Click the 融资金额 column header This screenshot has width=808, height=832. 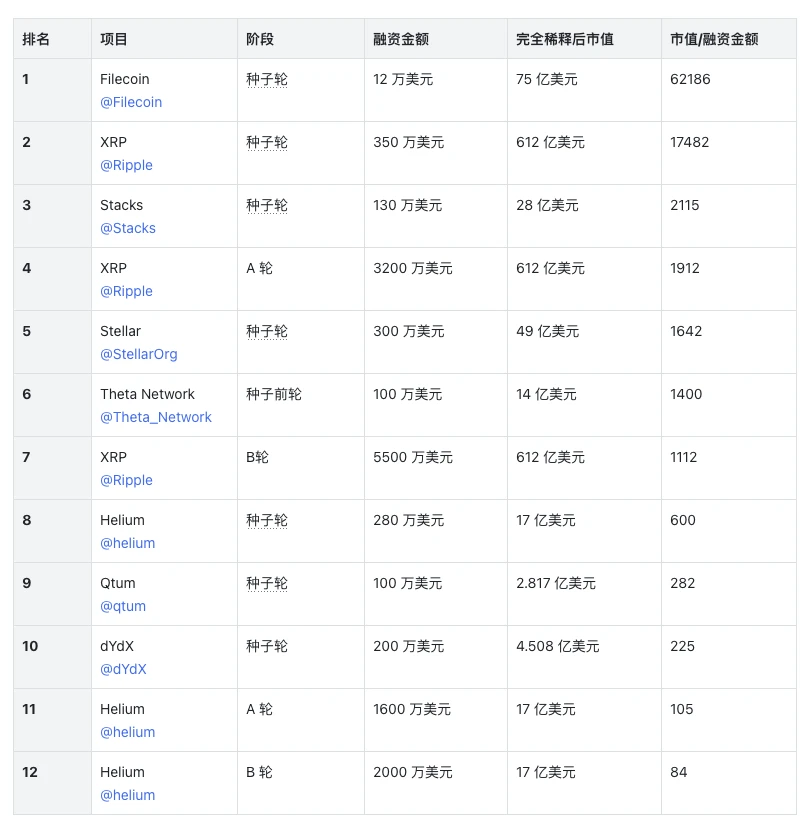(401, 39)
